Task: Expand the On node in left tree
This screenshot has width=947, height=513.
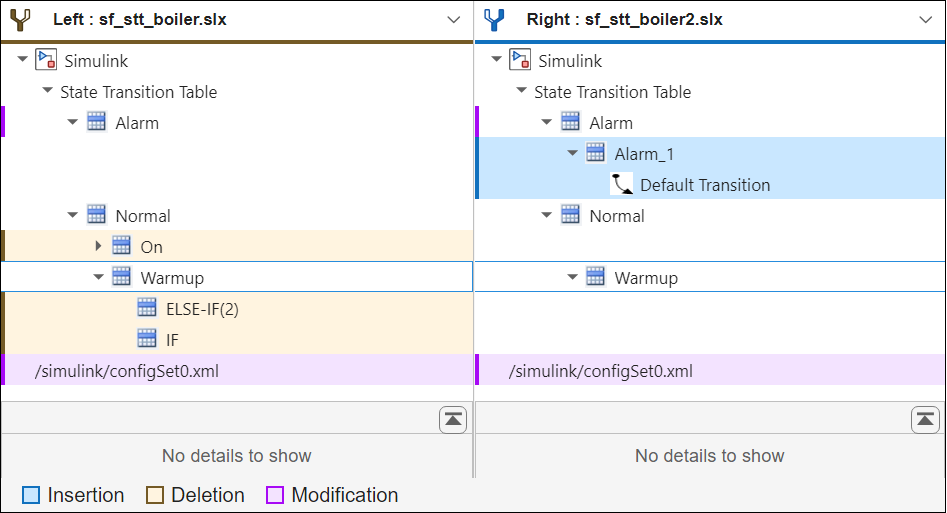Action: pos(98,246)
